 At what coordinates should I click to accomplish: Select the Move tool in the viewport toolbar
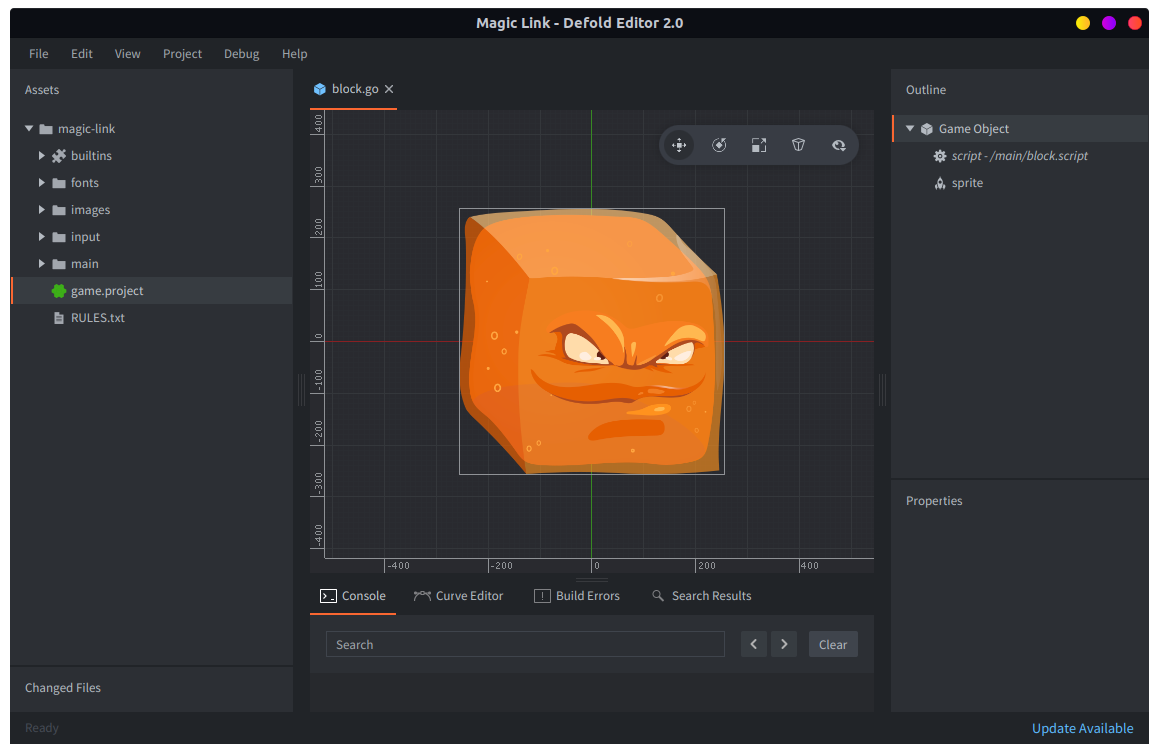coord(679,145)
